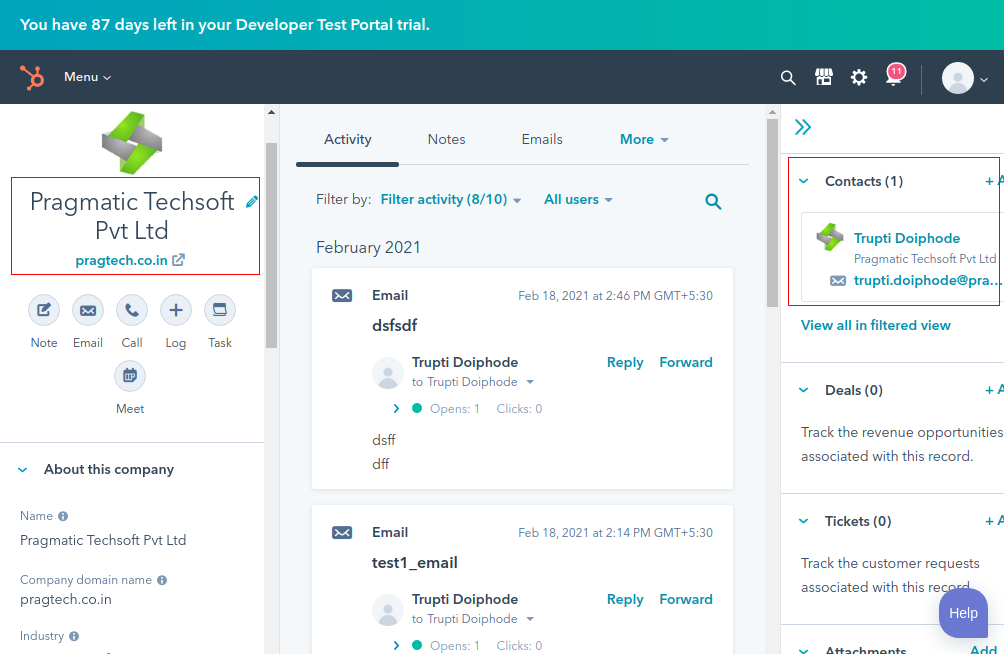Click the Name field info icon
Viewport: 1004px width, 654px height.
click(x=63, y=516)
